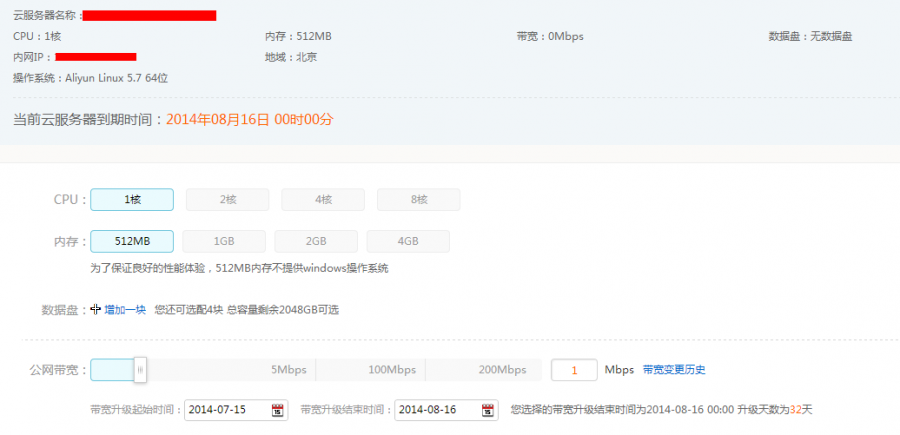
Task: Click the 增加一块 add disk link
Action: tap(125, 310)
